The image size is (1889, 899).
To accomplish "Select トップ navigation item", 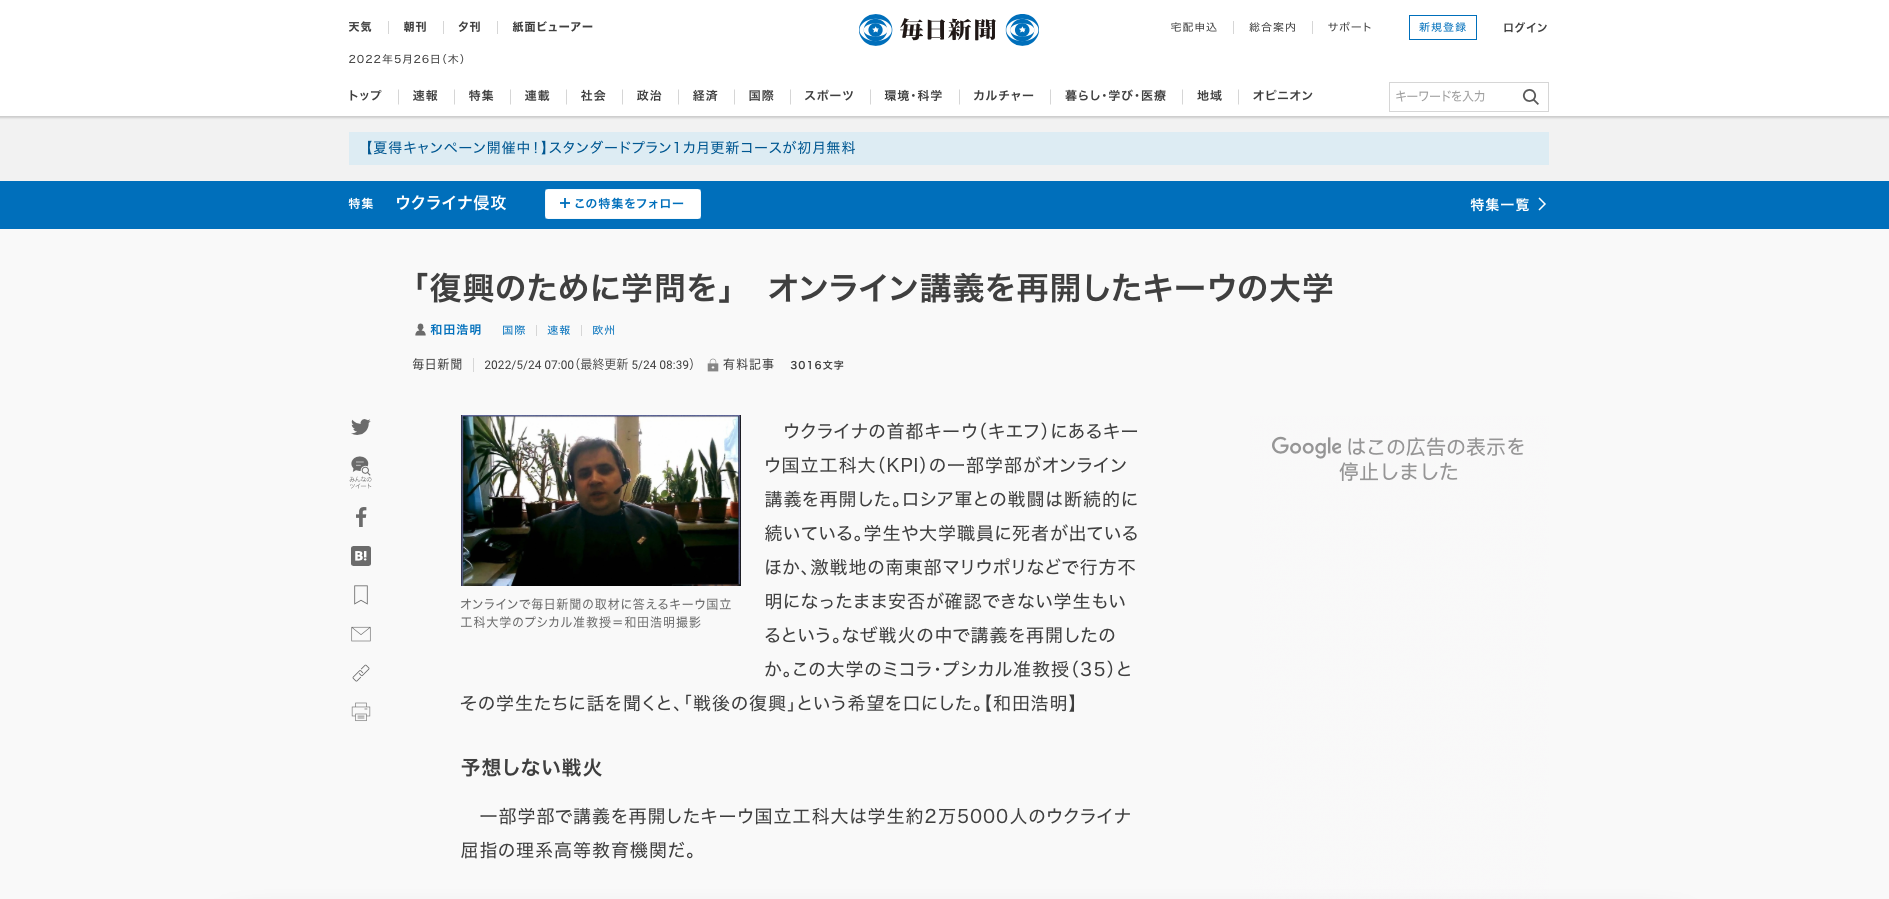I will (x=365, y=96).
